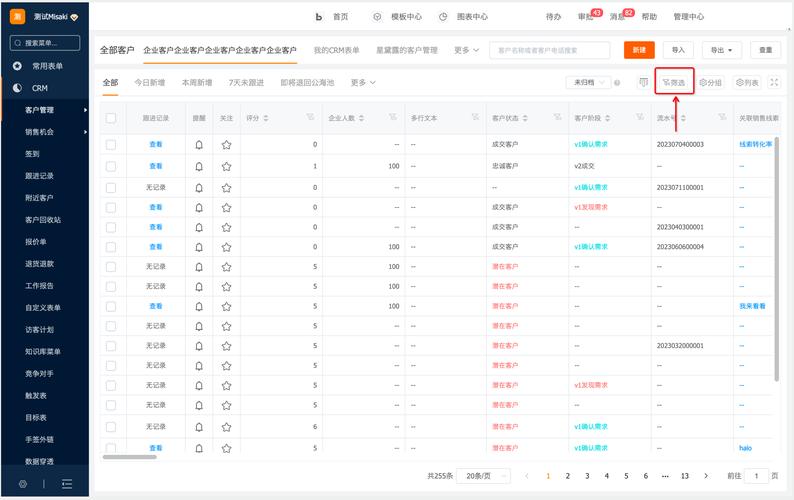Check the row with 2023070400003
This screenshot has width=794, height=500.
(x=111, y=145)
